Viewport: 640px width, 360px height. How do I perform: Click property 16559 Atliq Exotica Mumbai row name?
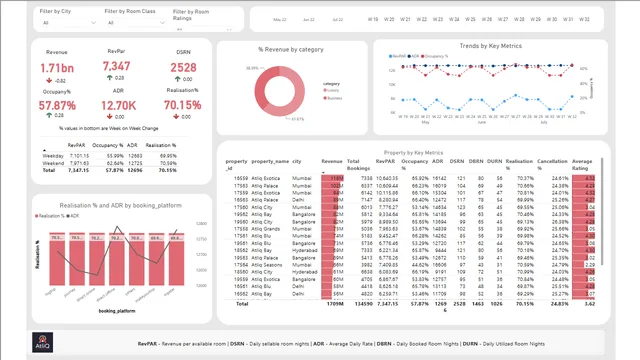(266, 178)
